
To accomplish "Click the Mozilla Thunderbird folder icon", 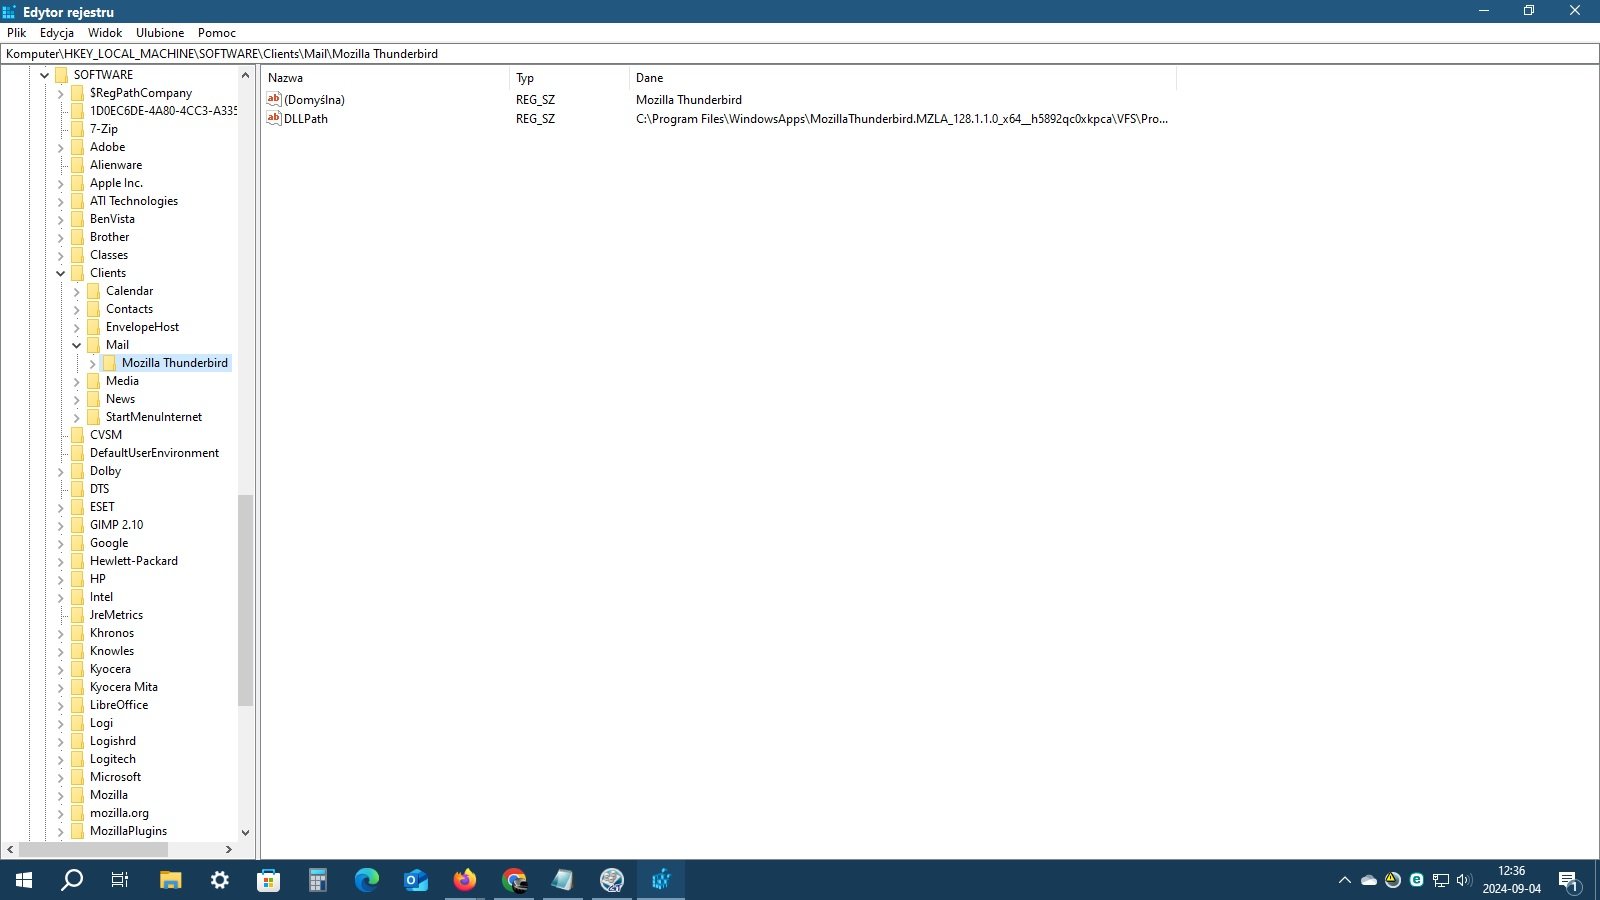I will click(x=110, y=363).
